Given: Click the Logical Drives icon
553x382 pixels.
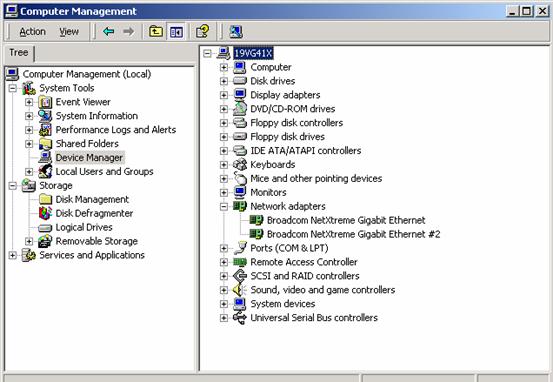Looking at the screenshot, I should [x=45, y=228].
